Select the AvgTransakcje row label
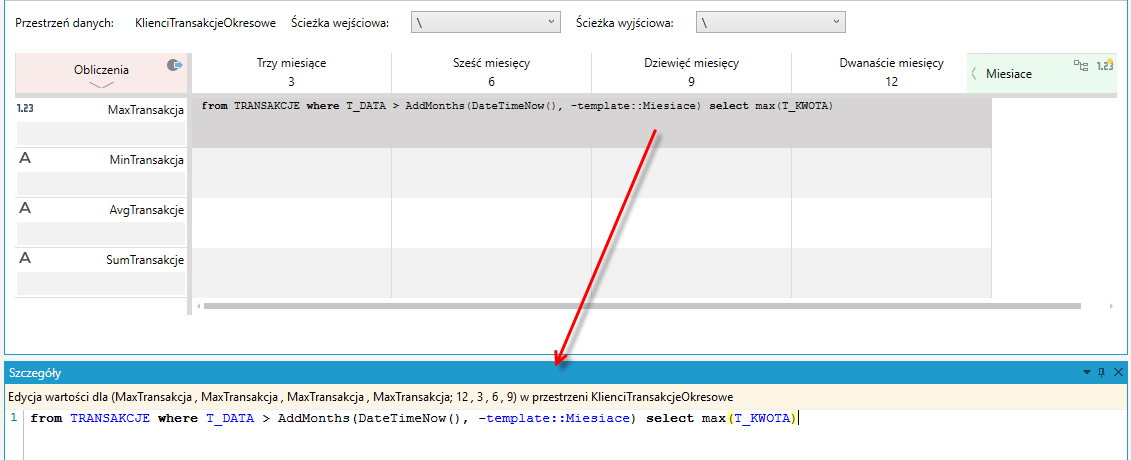The image size is (1131, 460). coord(146,209)
